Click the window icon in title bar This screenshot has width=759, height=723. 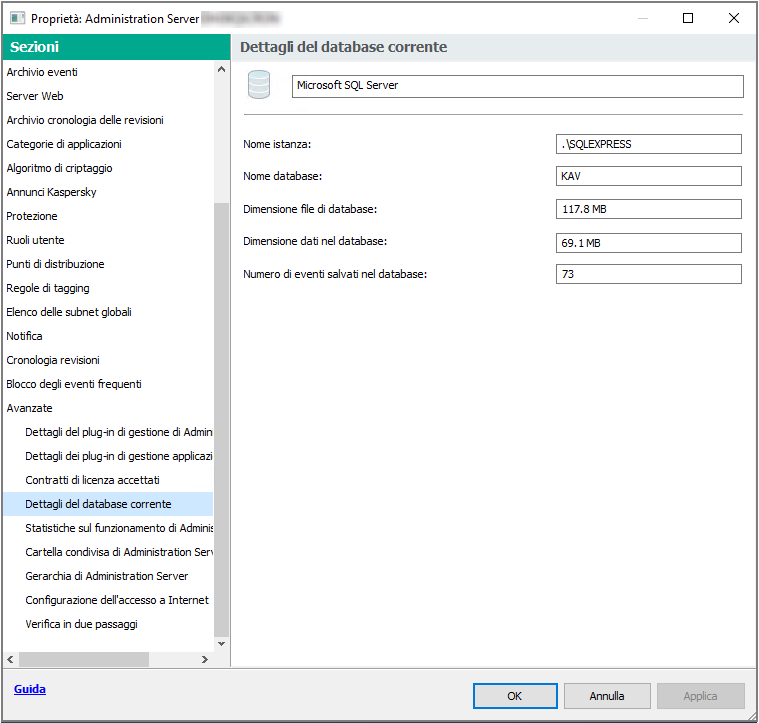tap(17, 18)
